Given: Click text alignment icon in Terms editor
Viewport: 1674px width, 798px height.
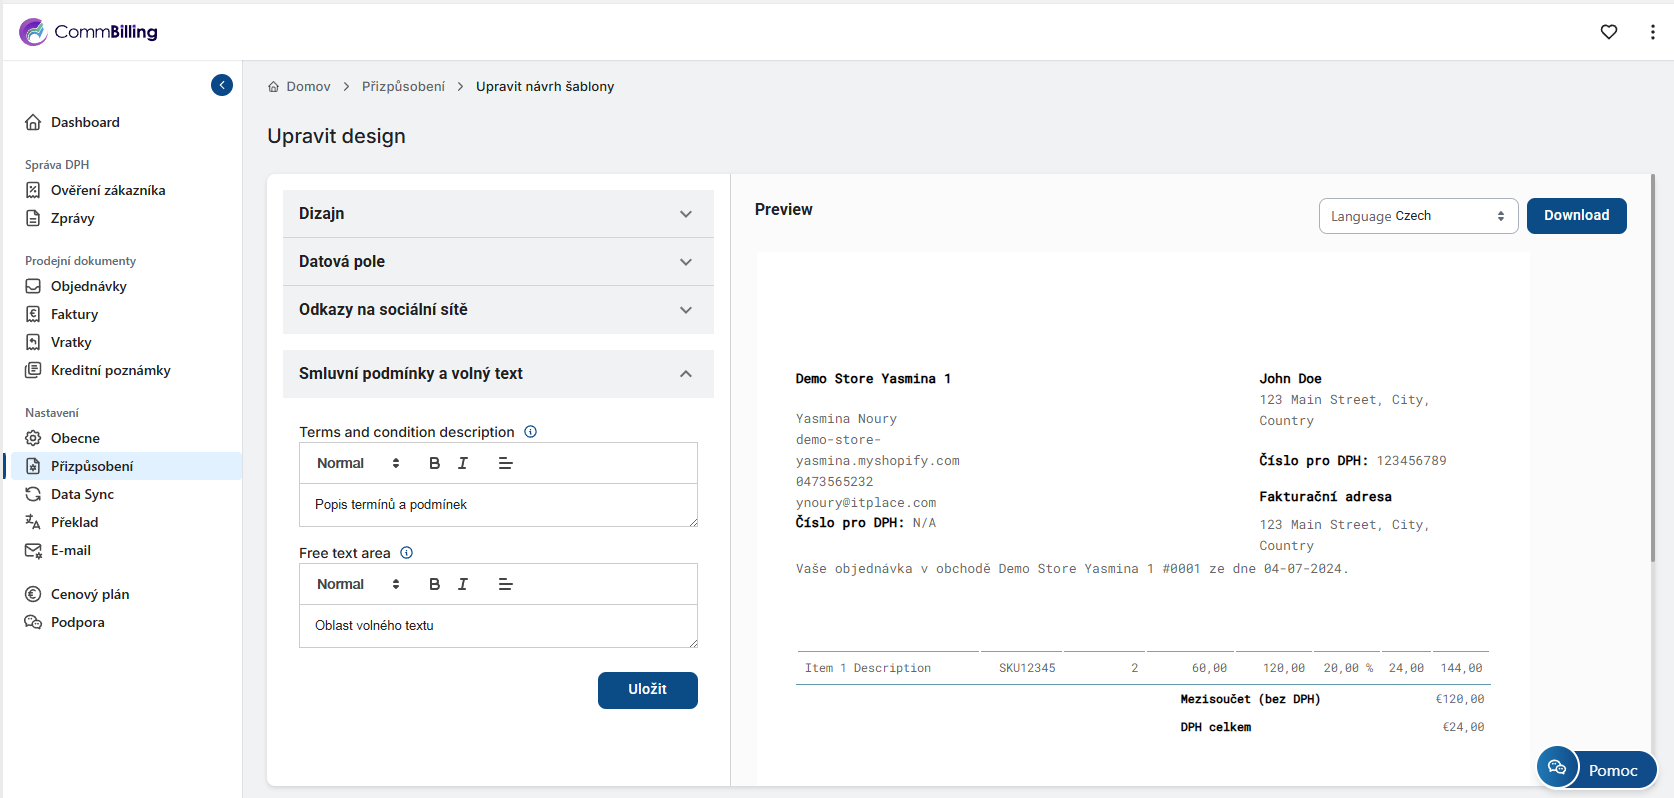Looking at the screenshot, I should point(505,463).
